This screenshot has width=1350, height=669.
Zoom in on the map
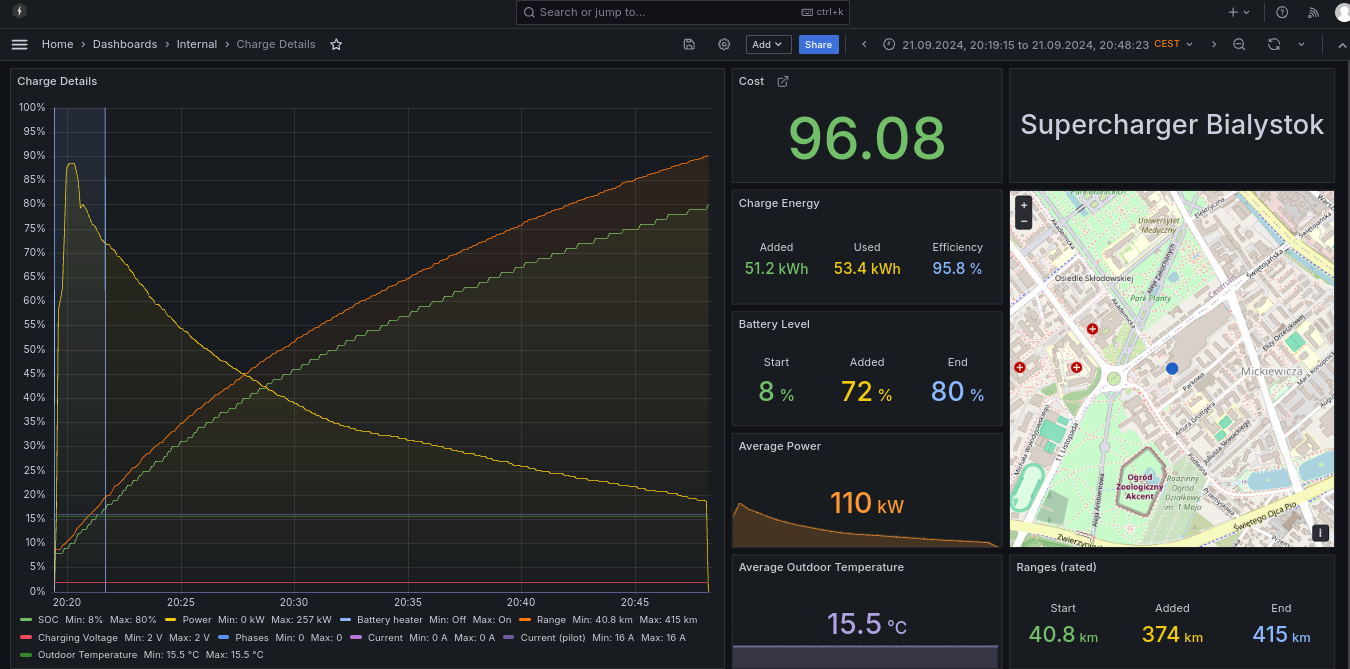(x=1023, y=204)
